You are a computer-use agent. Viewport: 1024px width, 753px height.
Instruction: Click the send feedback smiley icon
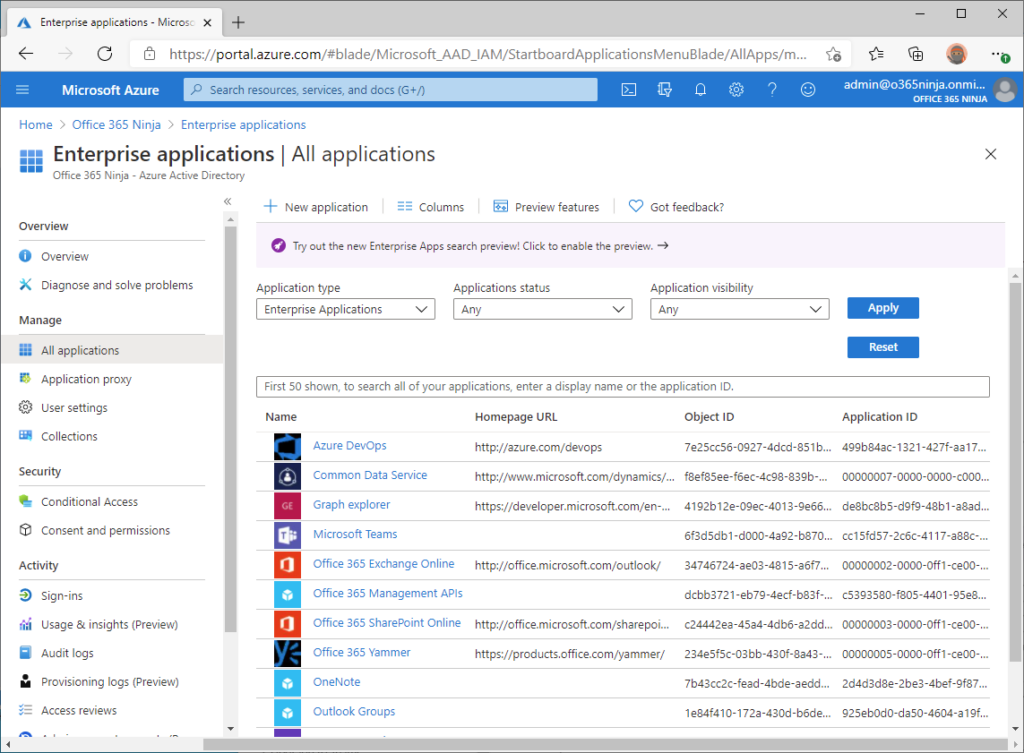[x=808, y=89]
